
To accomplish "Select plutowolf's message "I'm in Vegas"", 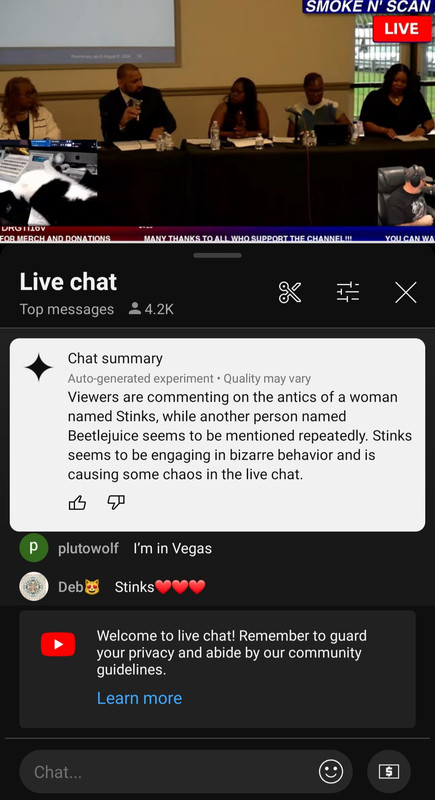I will pos(172,548).
